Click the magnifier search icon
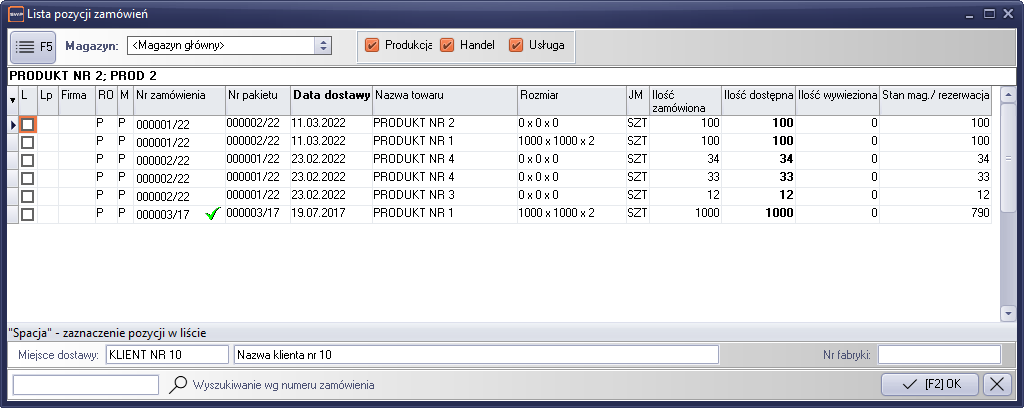This screenshot has height=408, width=1024. (x=178, y=384)
